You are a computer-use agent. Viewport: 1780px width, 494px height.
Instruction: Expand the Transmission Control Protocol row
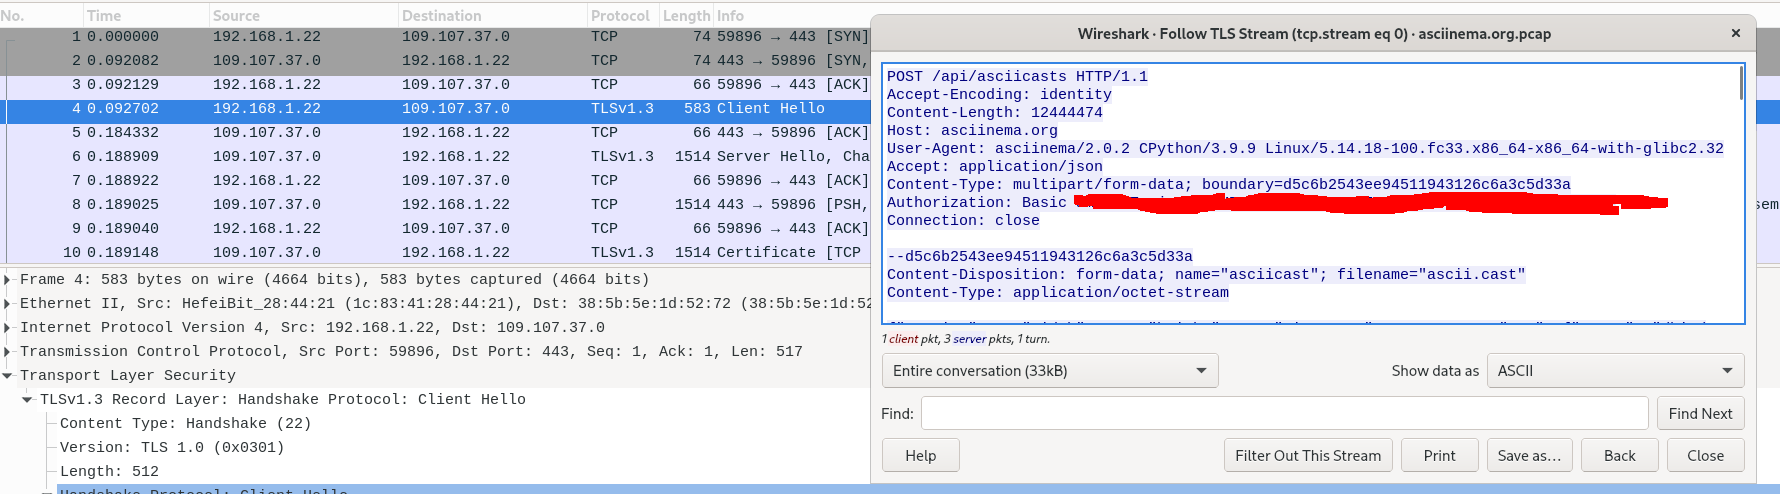point(8,352)
